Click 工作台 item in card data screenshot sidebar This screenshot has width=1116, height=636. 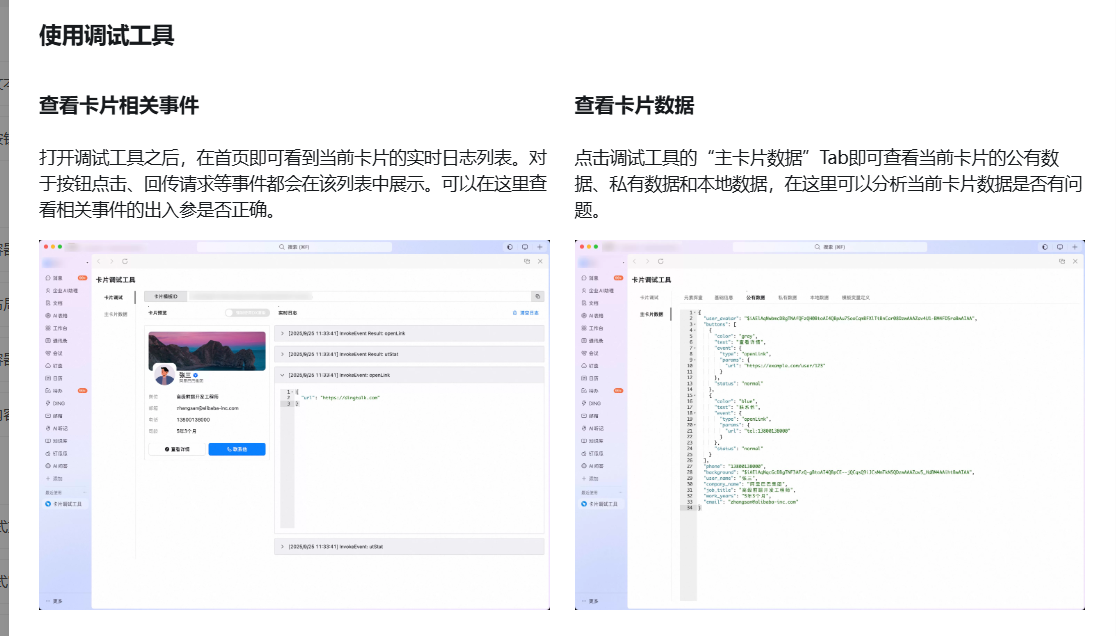[x=592, y=328]
